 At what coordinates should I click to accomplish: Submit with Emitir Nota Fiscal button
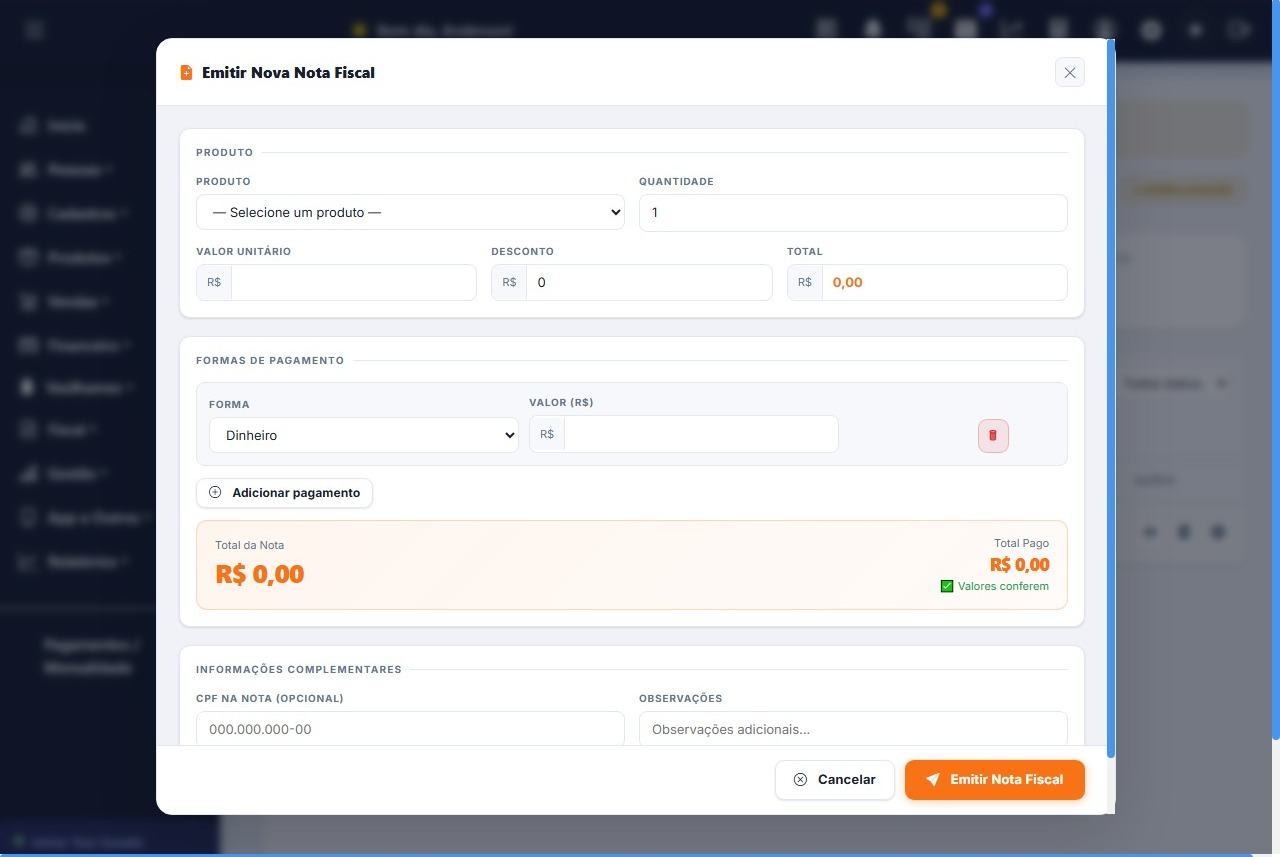[994, 780]
